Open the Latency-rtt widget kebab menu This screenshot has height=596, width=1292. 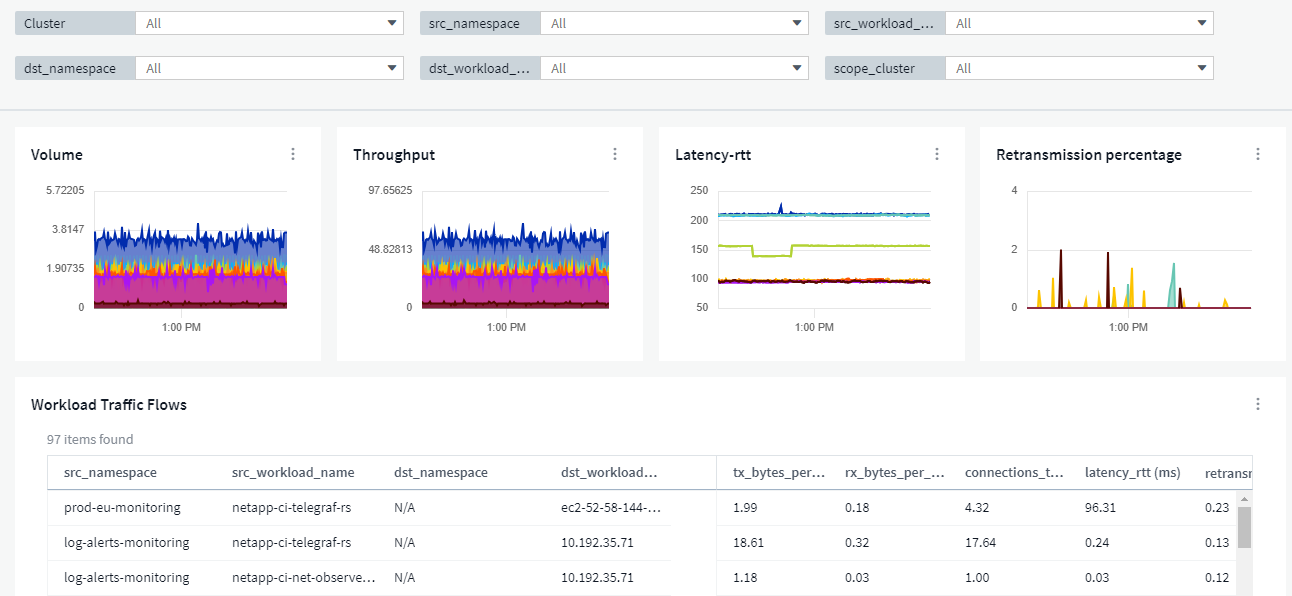pyautogui.click(x=937, y=154)
